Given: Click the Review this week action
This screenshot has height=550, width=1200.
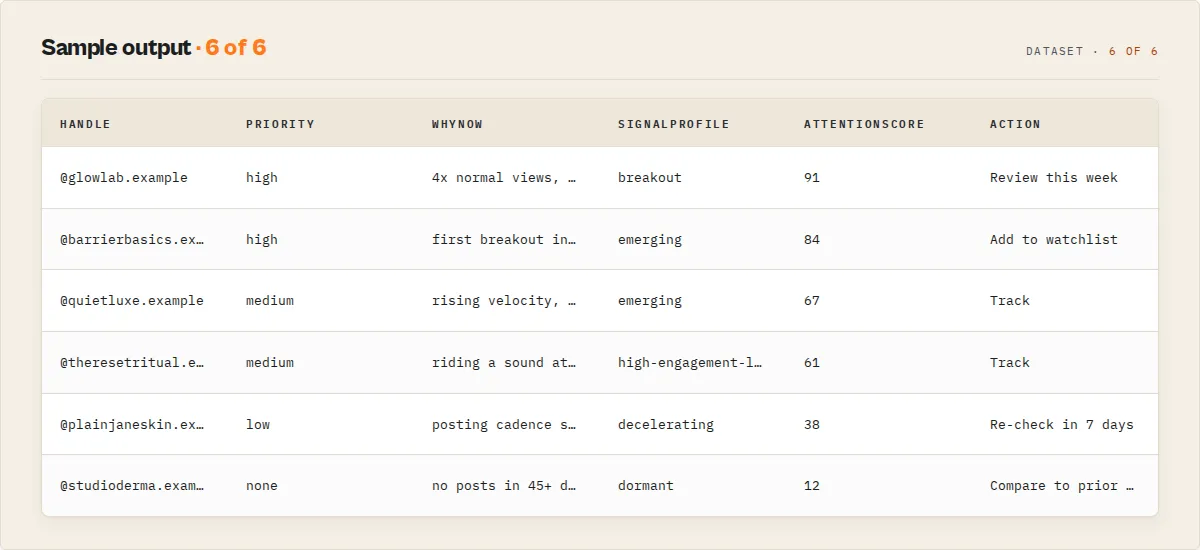Looking at the screenshot, I should [1054, 177].
